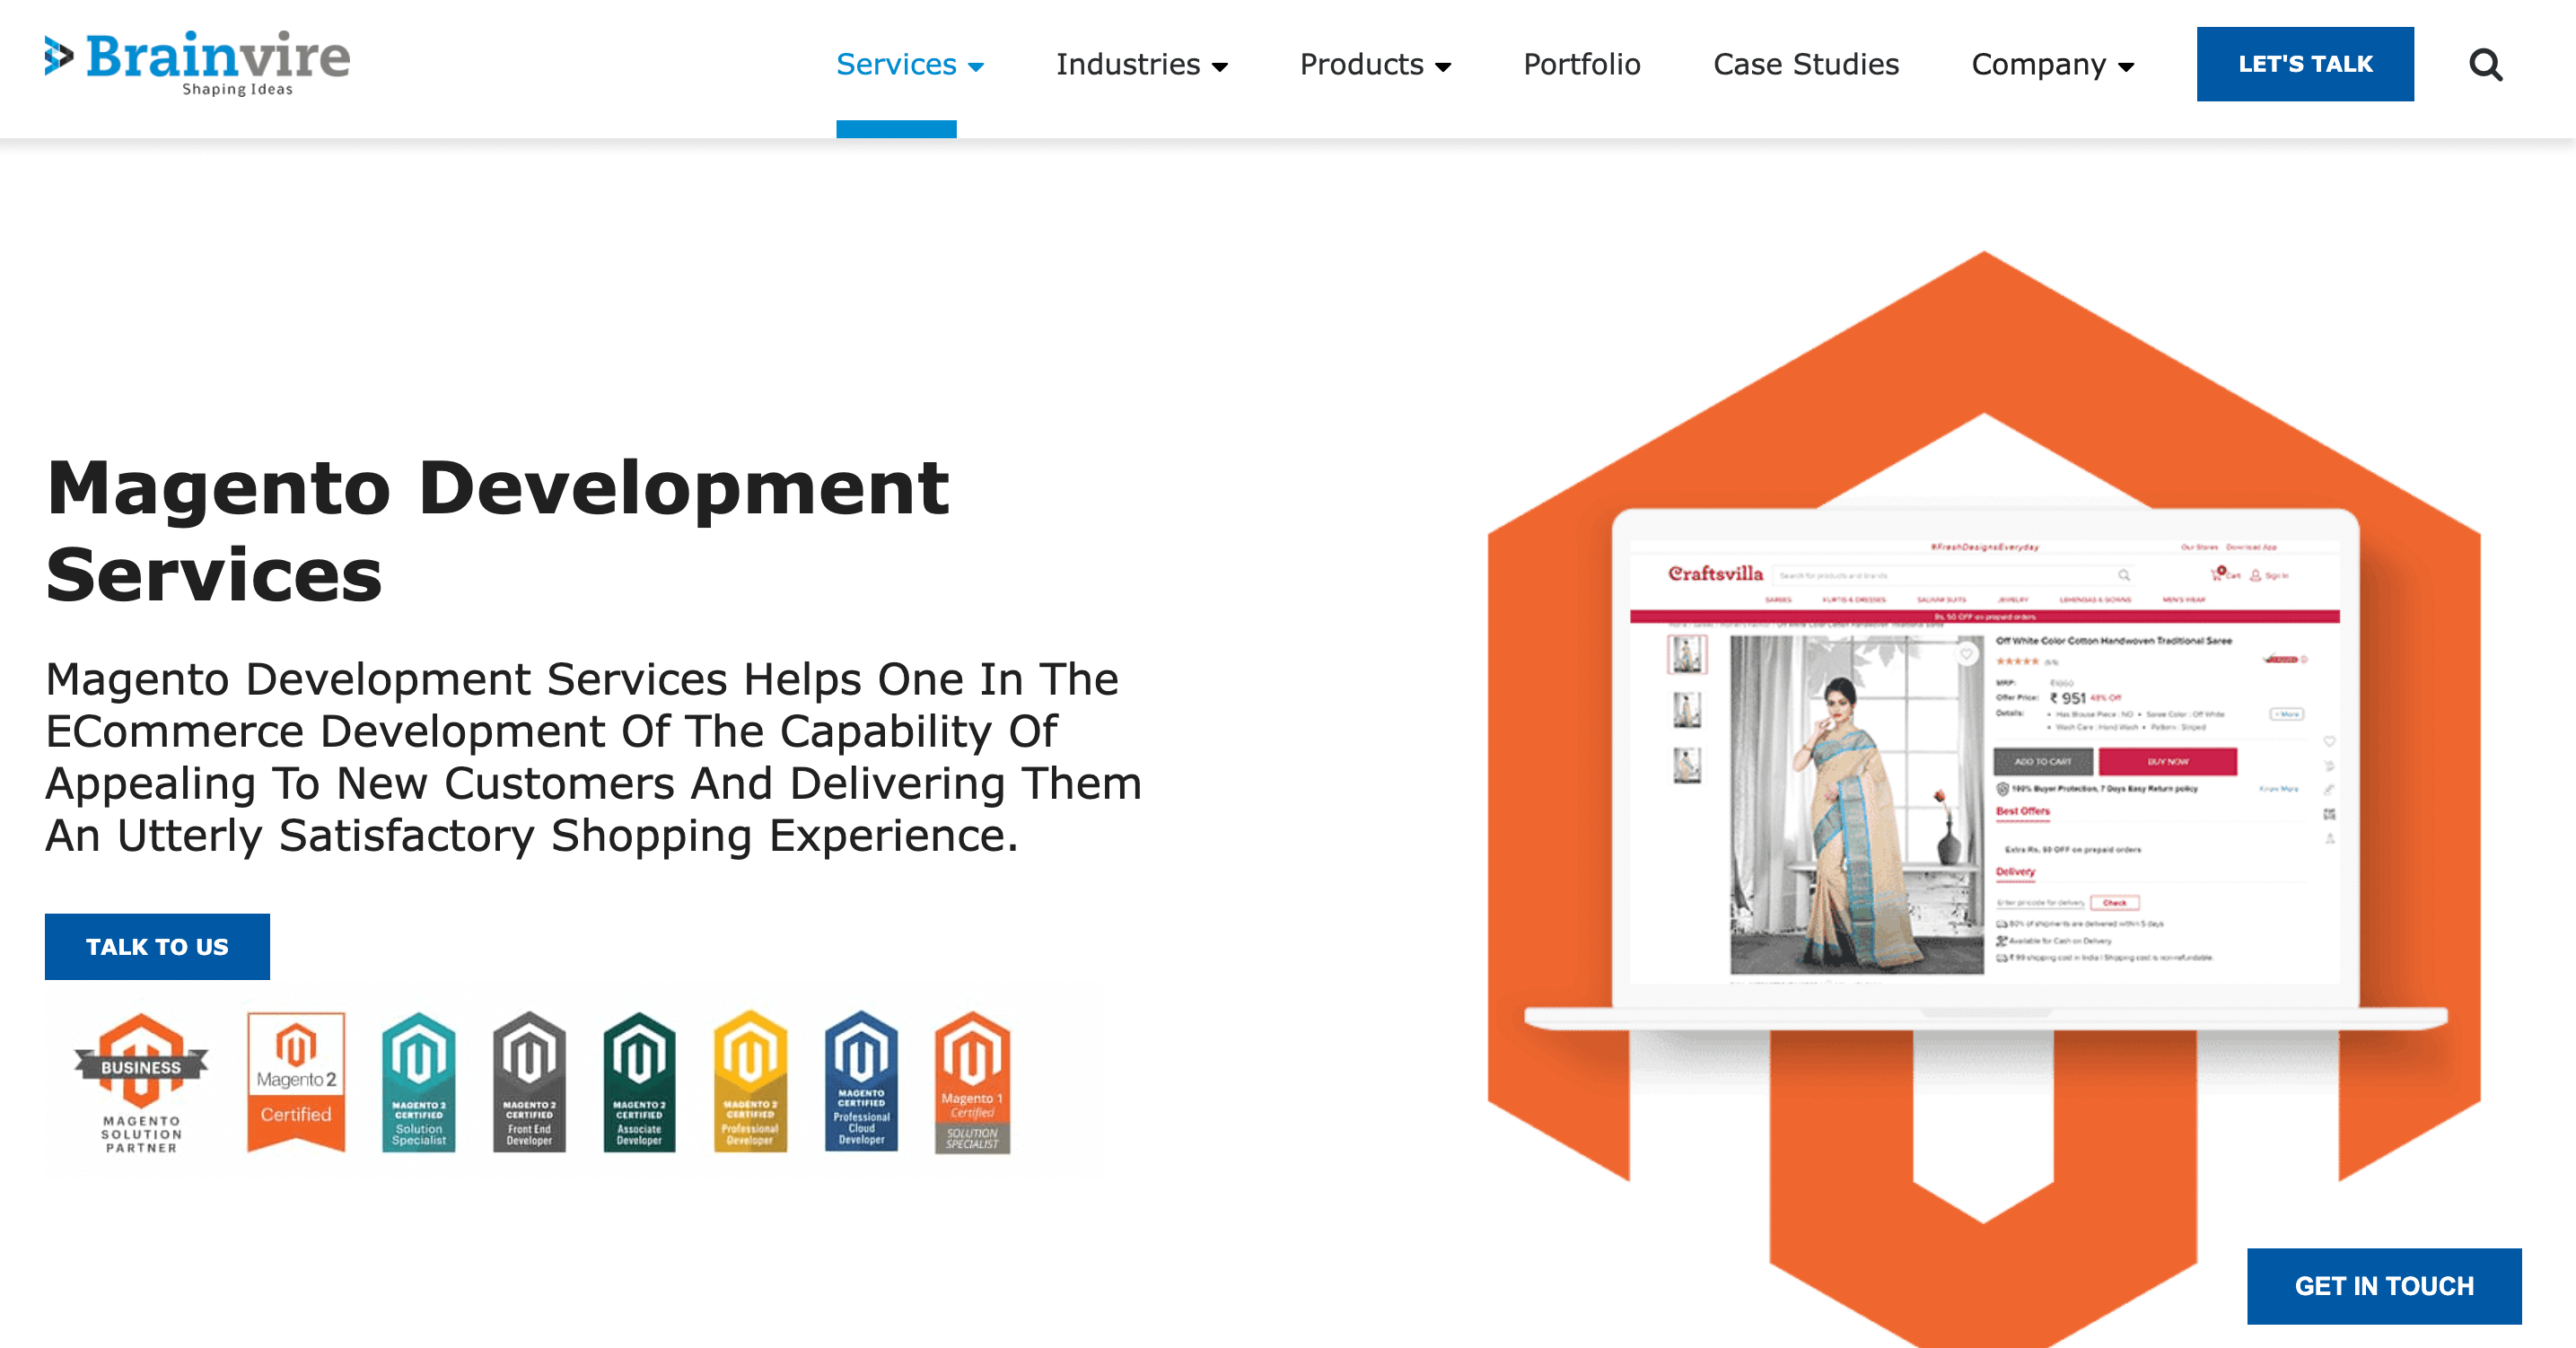Open the search magnifier icon
The width and height of the screenshot is (2576, 1348).
pos(2485,65)
